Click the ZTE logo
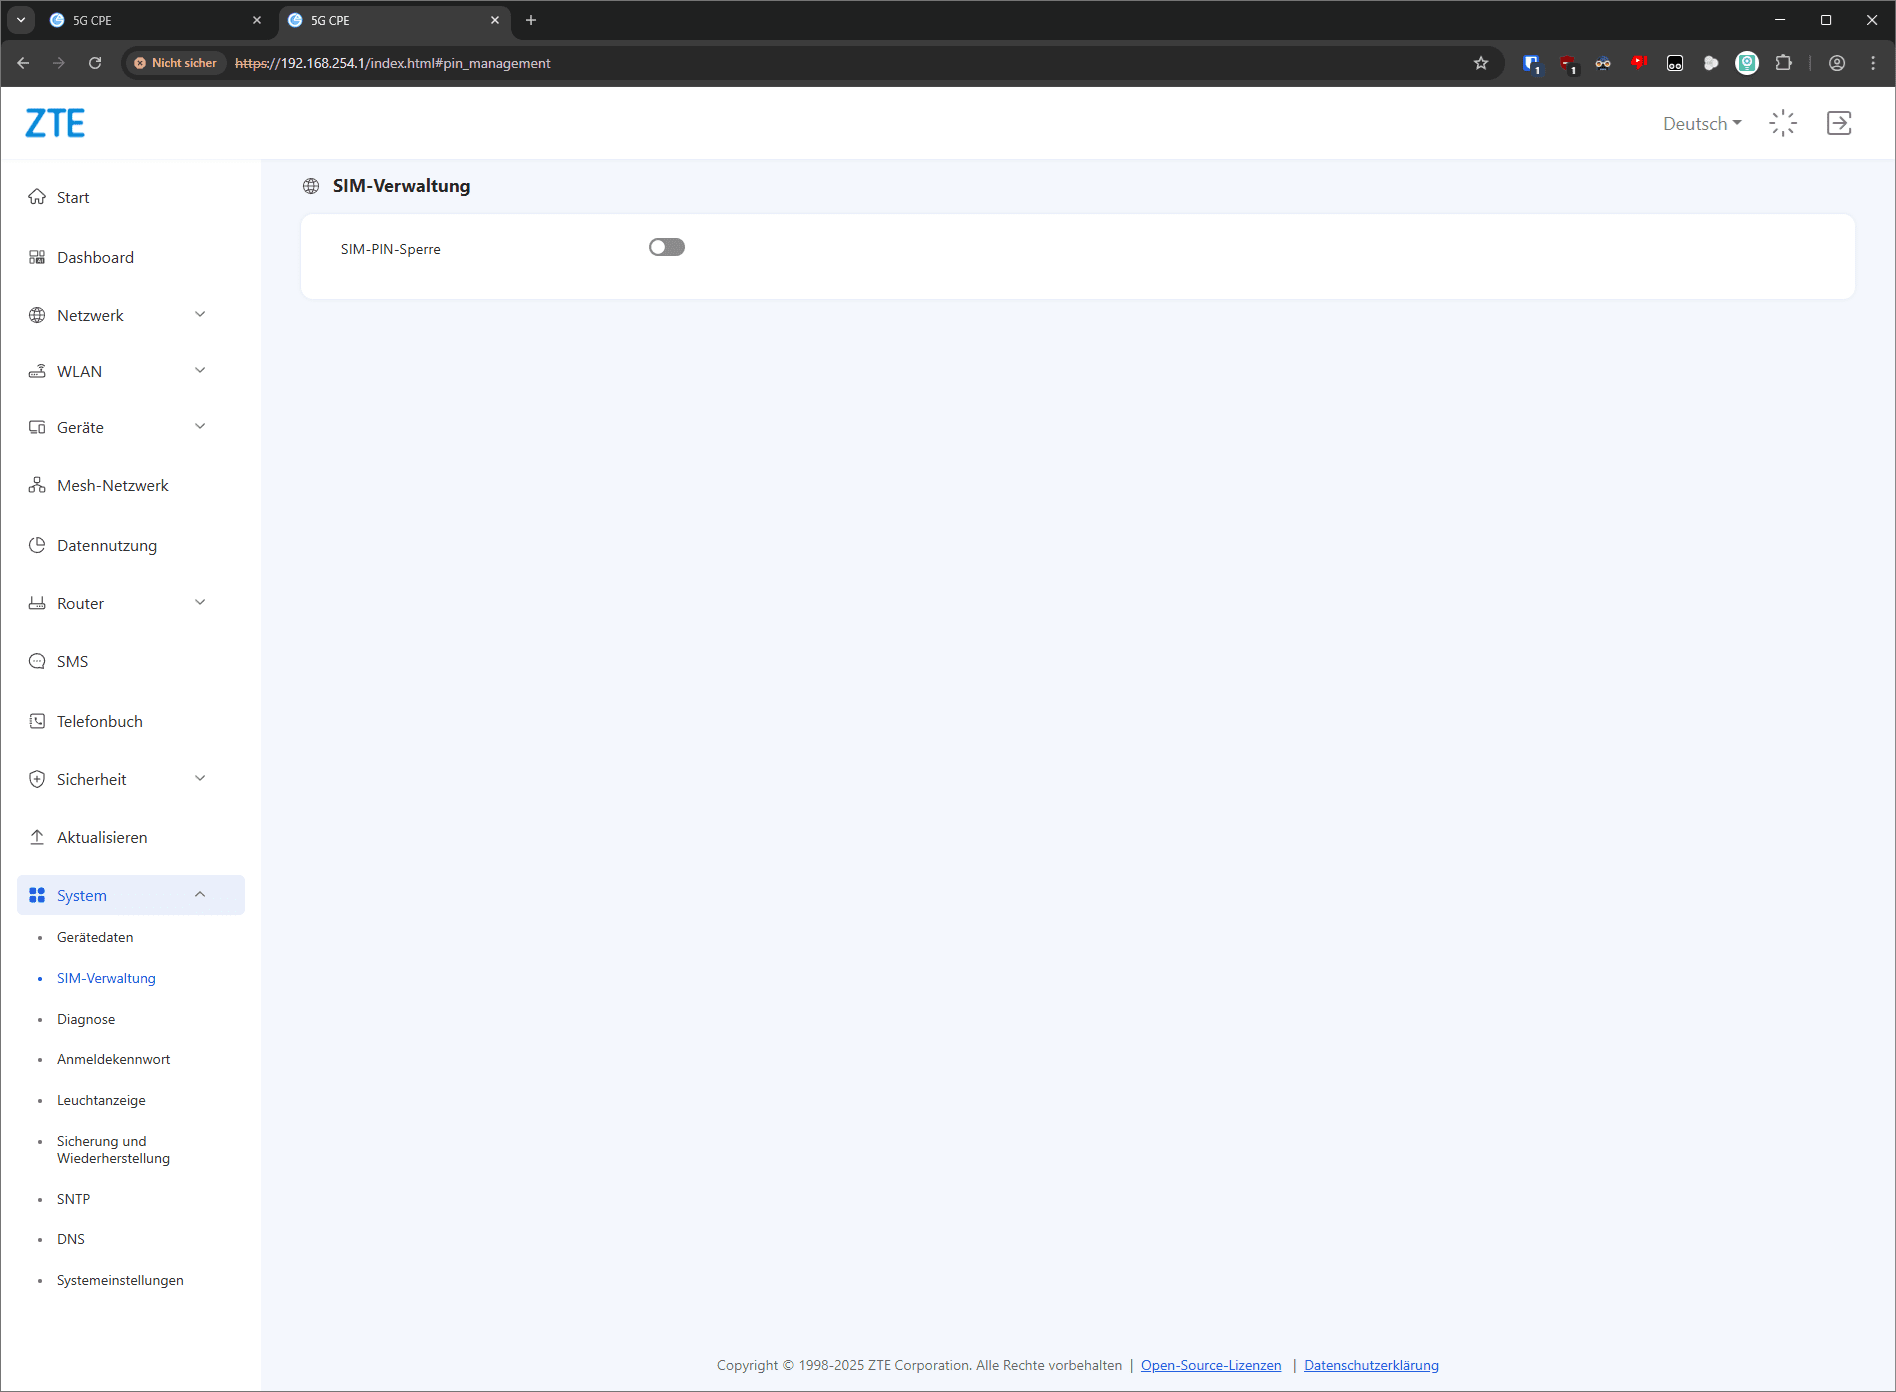 pyautogui.click(x=55, y=123)
